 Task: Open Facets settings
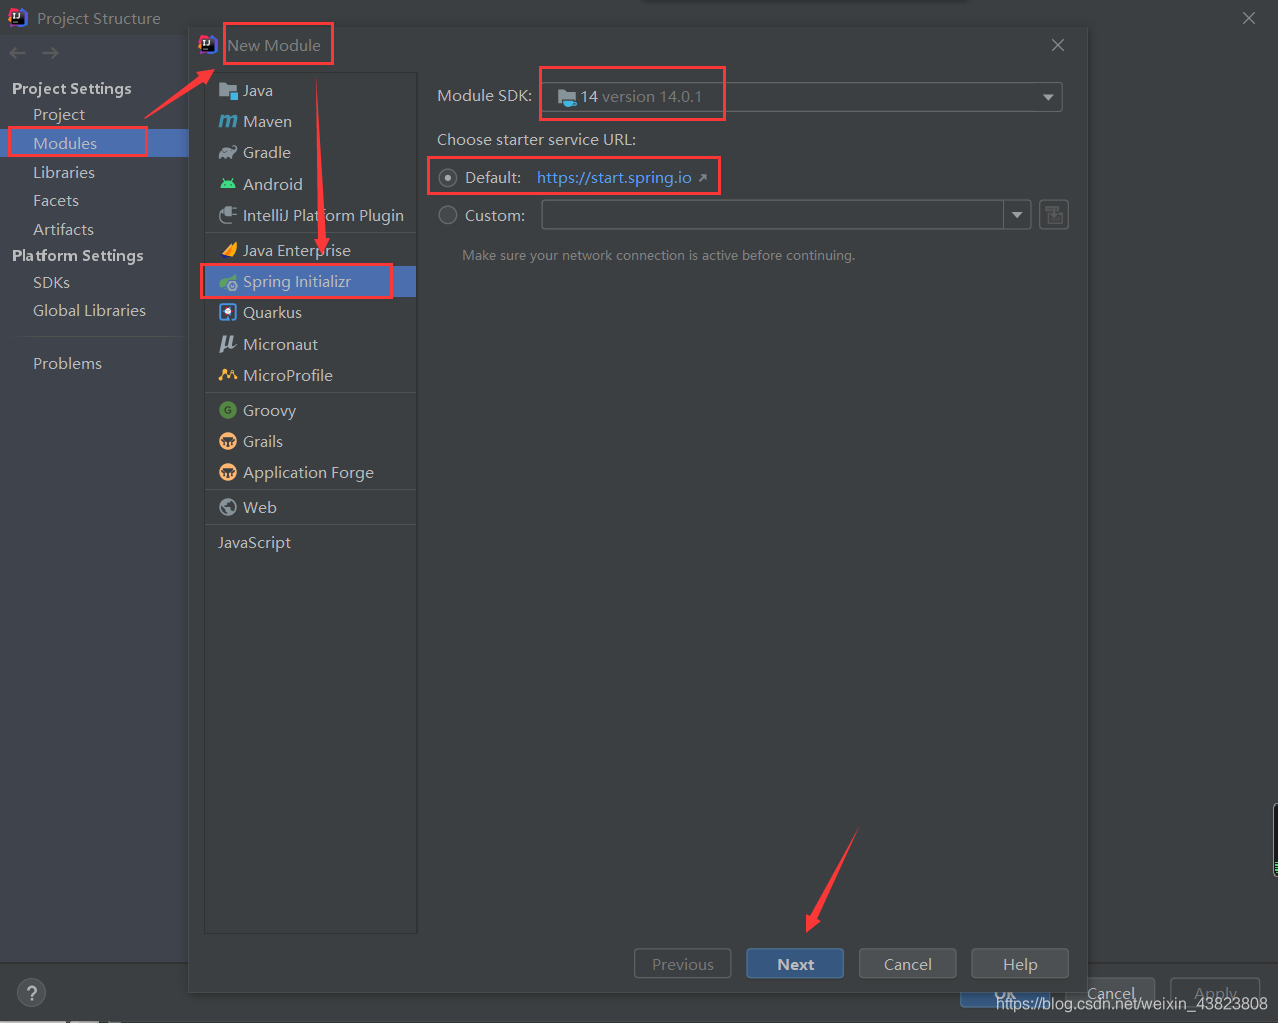[x=56, y=201]
